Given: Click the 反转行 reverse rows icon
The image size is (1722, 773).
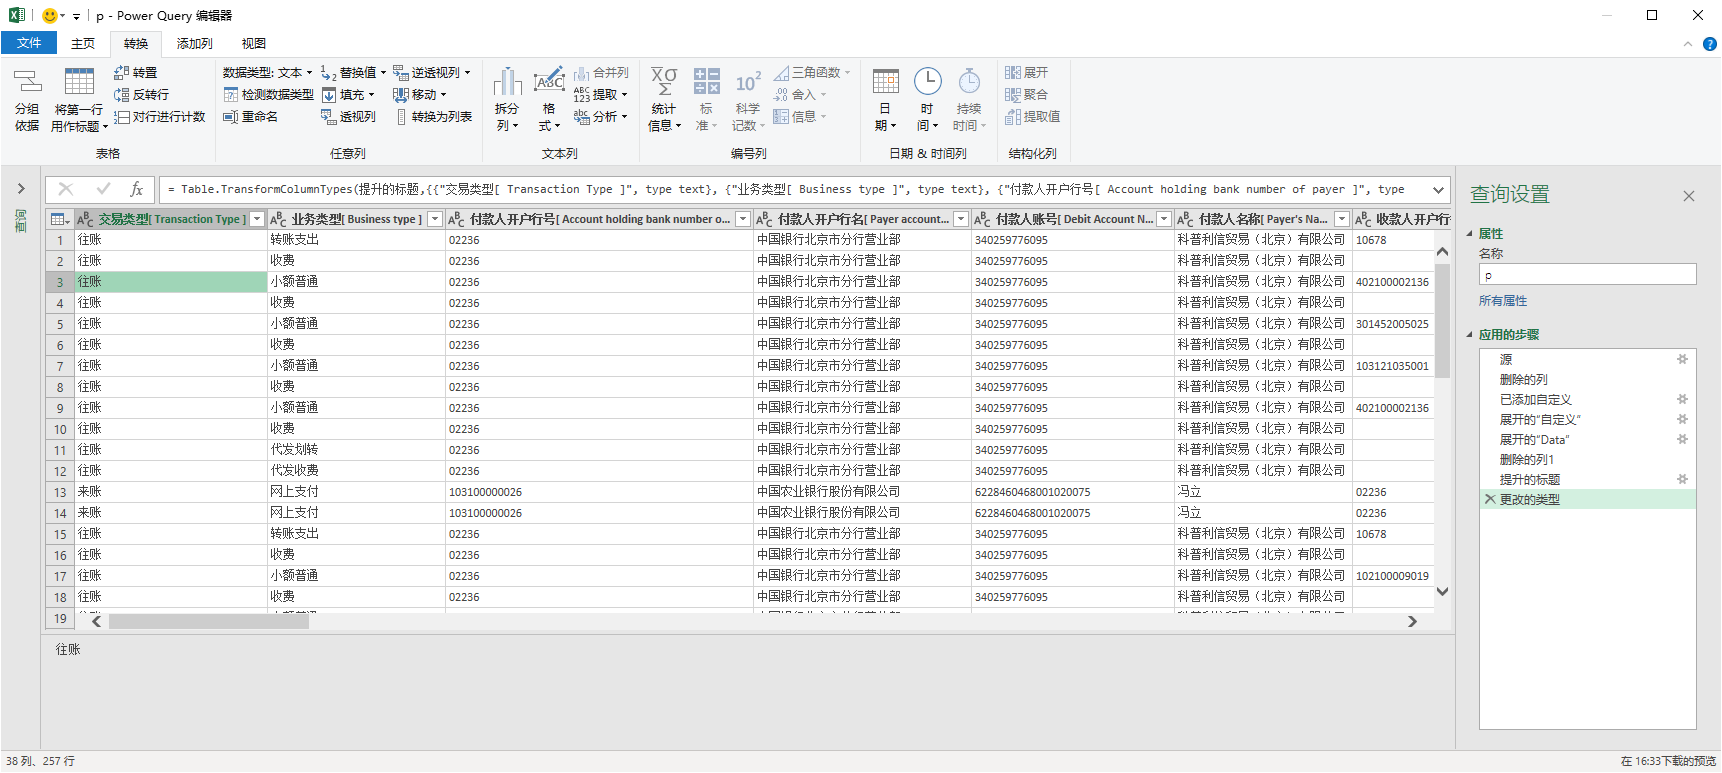Looking at the screenshot, I should [121, 95].
